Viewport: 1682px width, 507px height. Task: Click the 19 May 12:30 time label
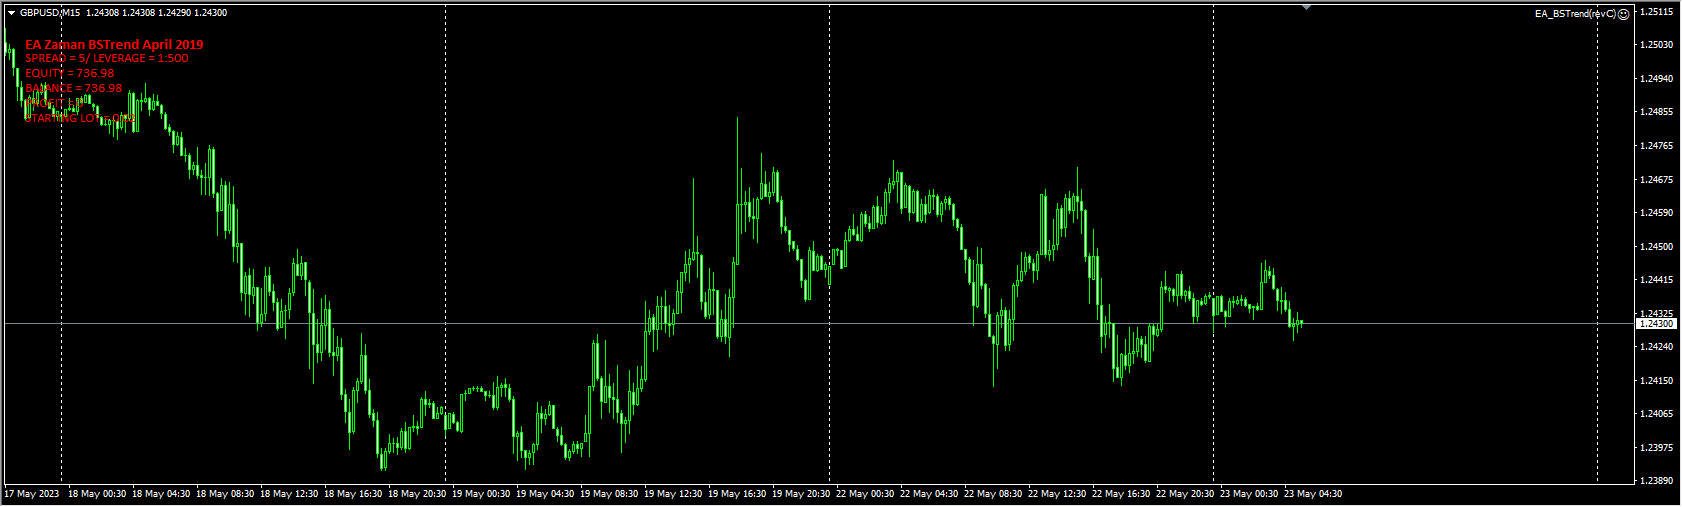[673, 494]
